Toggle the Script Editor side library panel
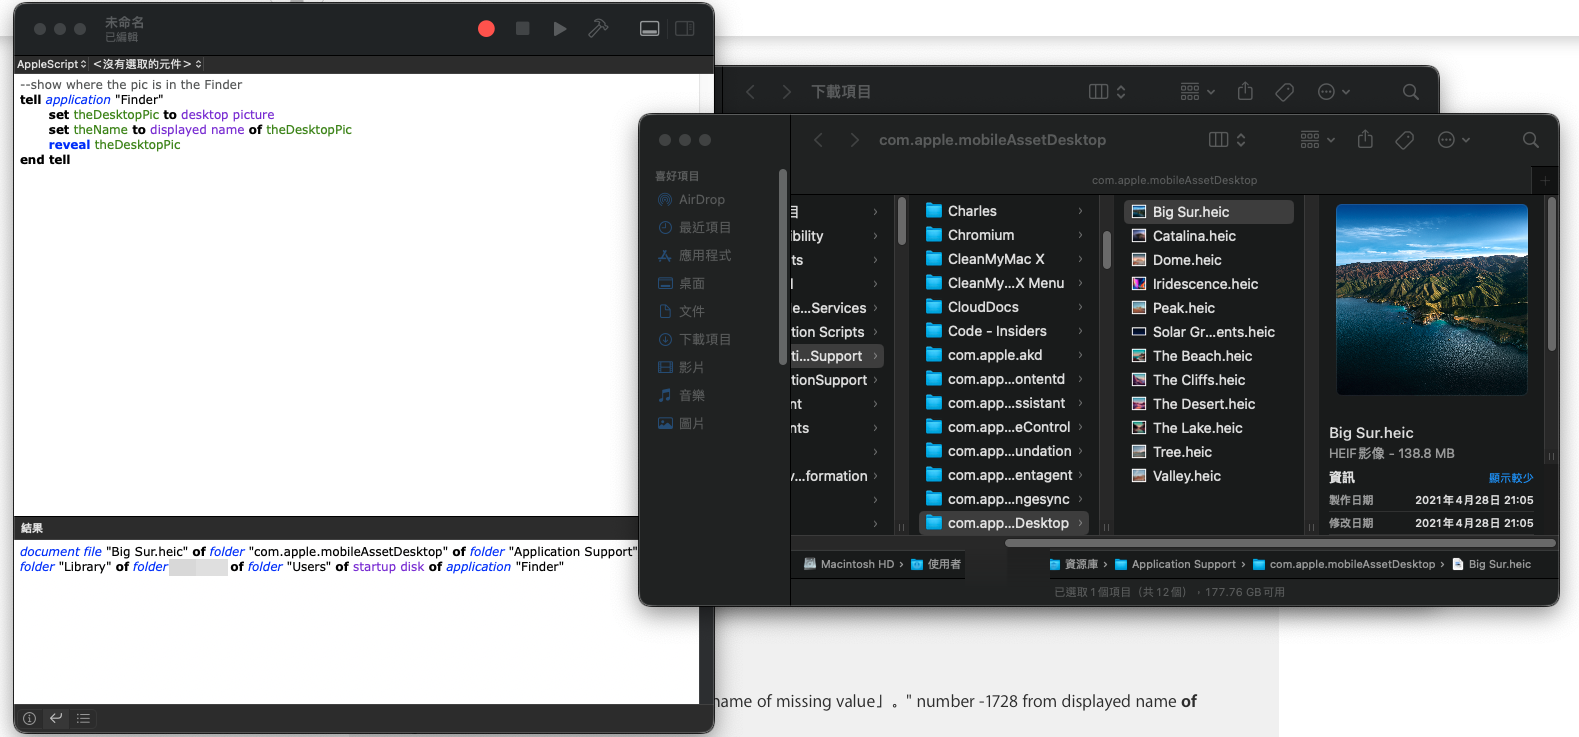Image resolution: width=1579 pixels, height=737 pixels. pyautogui.click(x=685, y=29)
